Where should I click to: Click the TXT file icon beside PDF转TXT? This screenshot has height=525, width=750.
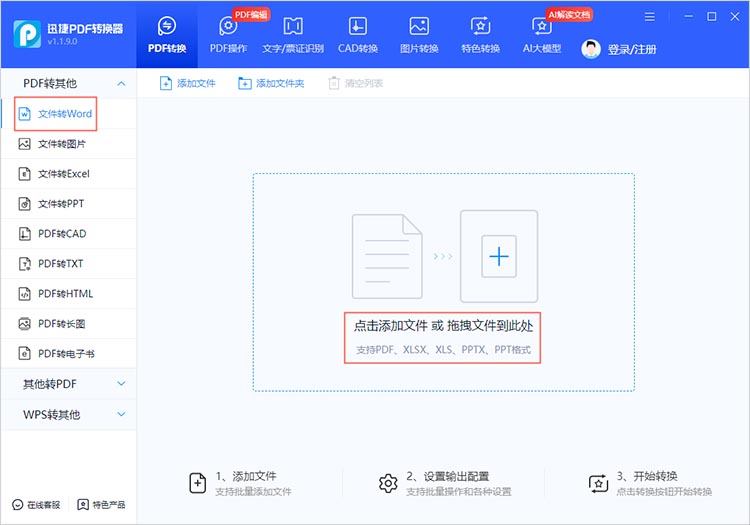pos(24,264)
